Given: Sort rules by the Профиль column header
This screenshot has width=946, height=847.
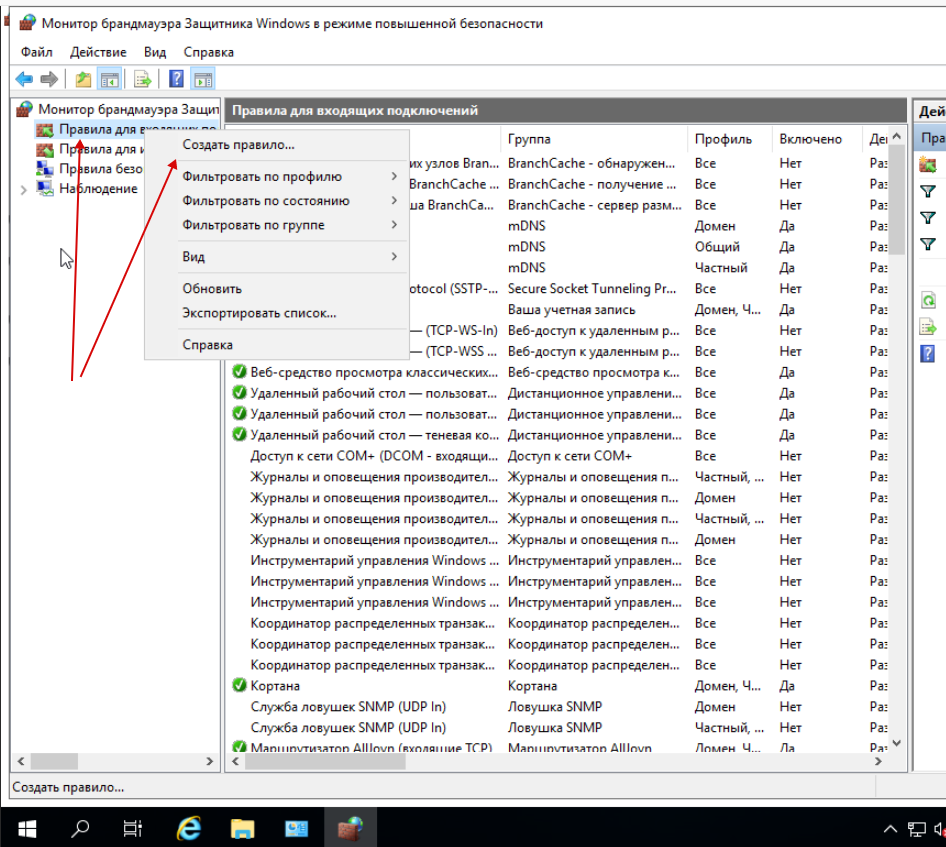Looking at the screenshot, I should [x=729, y=139].
